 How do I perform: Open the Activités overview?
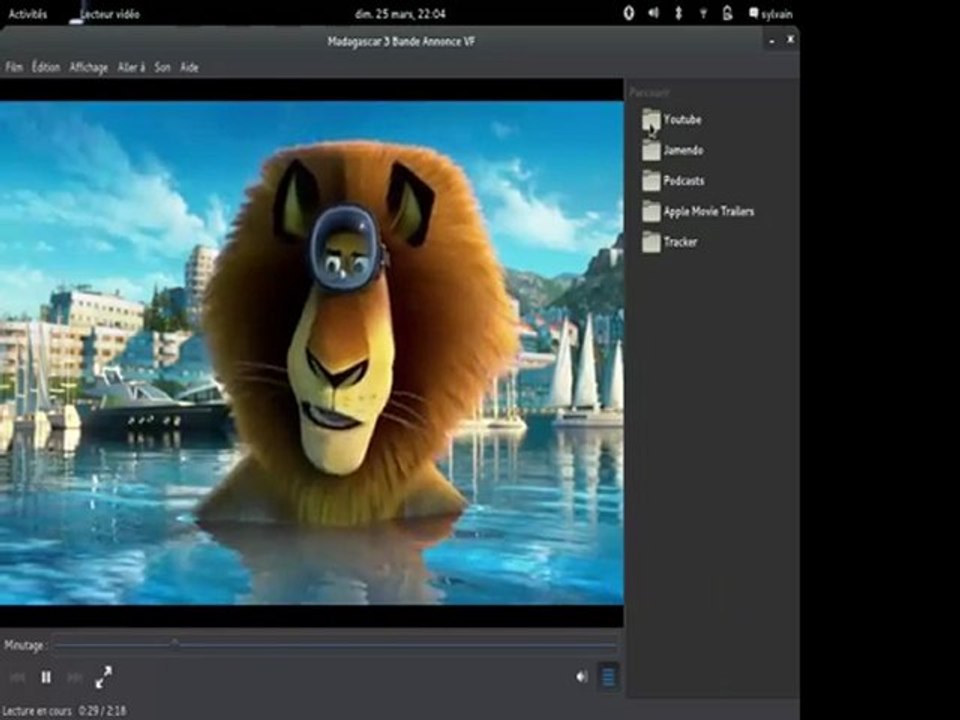pyautogui.click(x=28, y=13)
